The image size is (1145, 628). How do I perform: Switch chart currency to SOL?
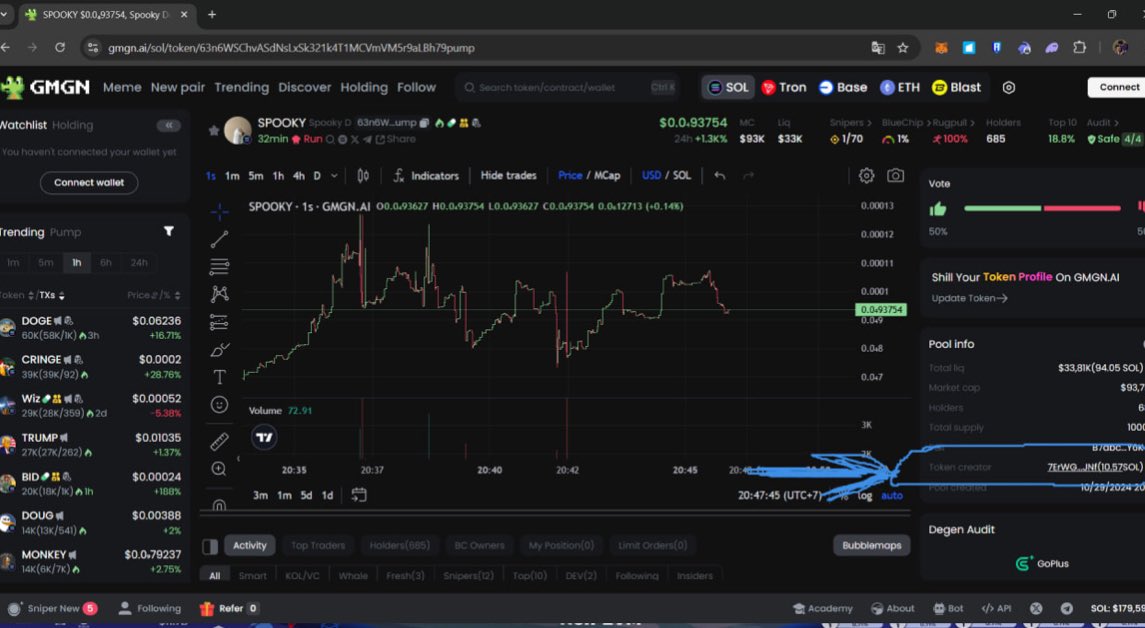click(x=681, y=175)
